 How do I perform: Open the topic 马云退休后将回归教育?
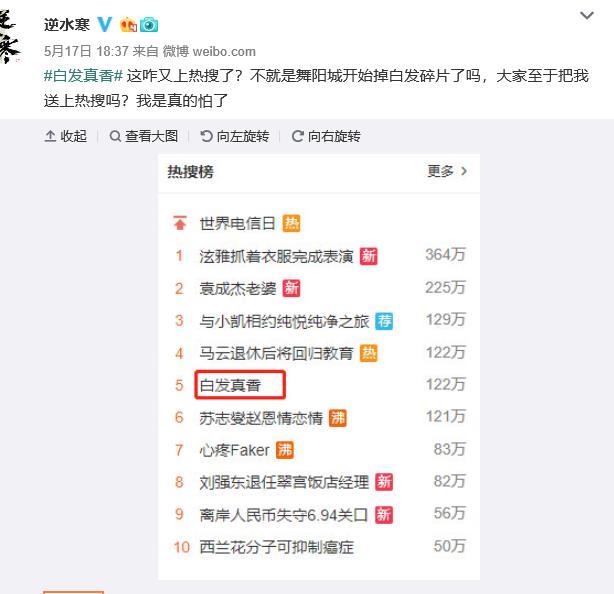click(x=276, y=354)
